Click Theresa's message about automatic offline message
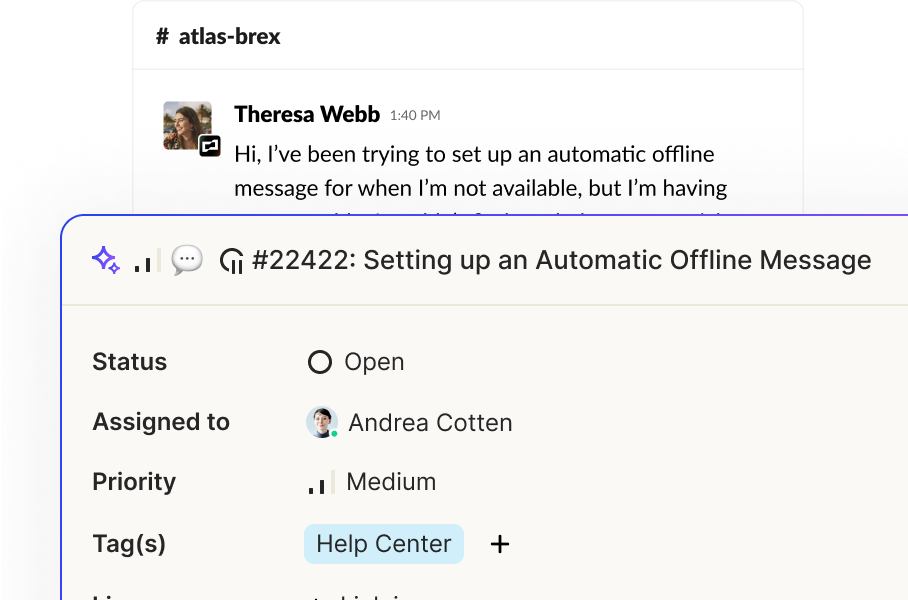The width and height of the screenshot is (908, 600). [481, 171]
